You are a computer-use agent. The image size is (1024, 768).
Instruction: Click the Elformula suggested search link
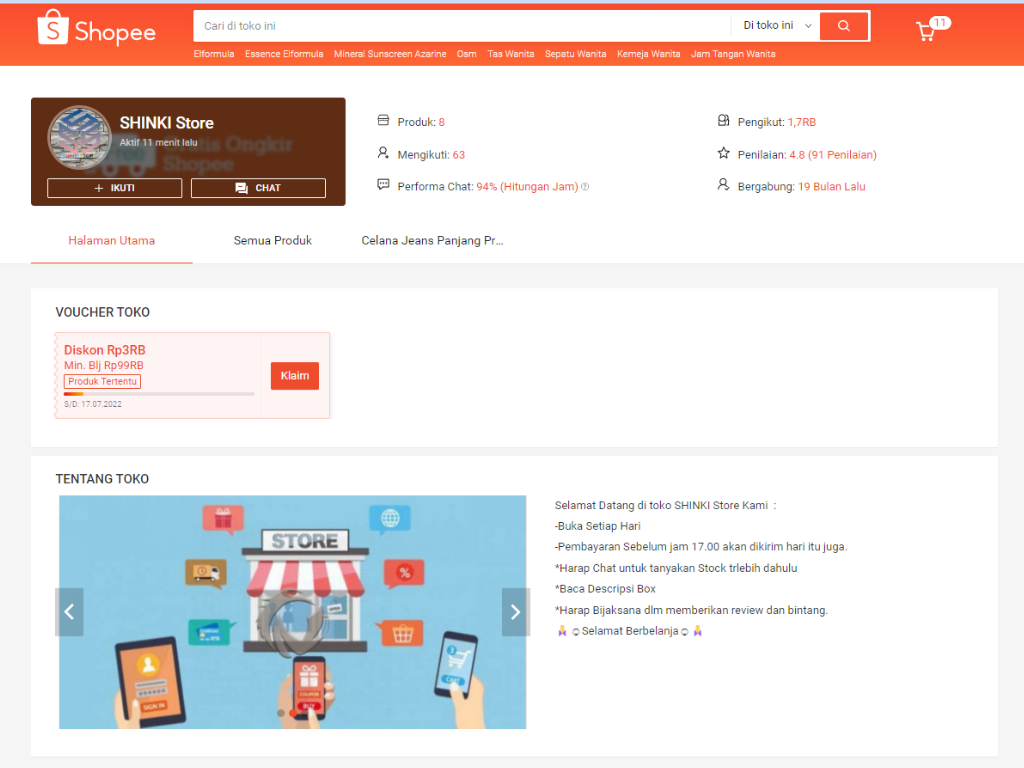tap(214, 54)
